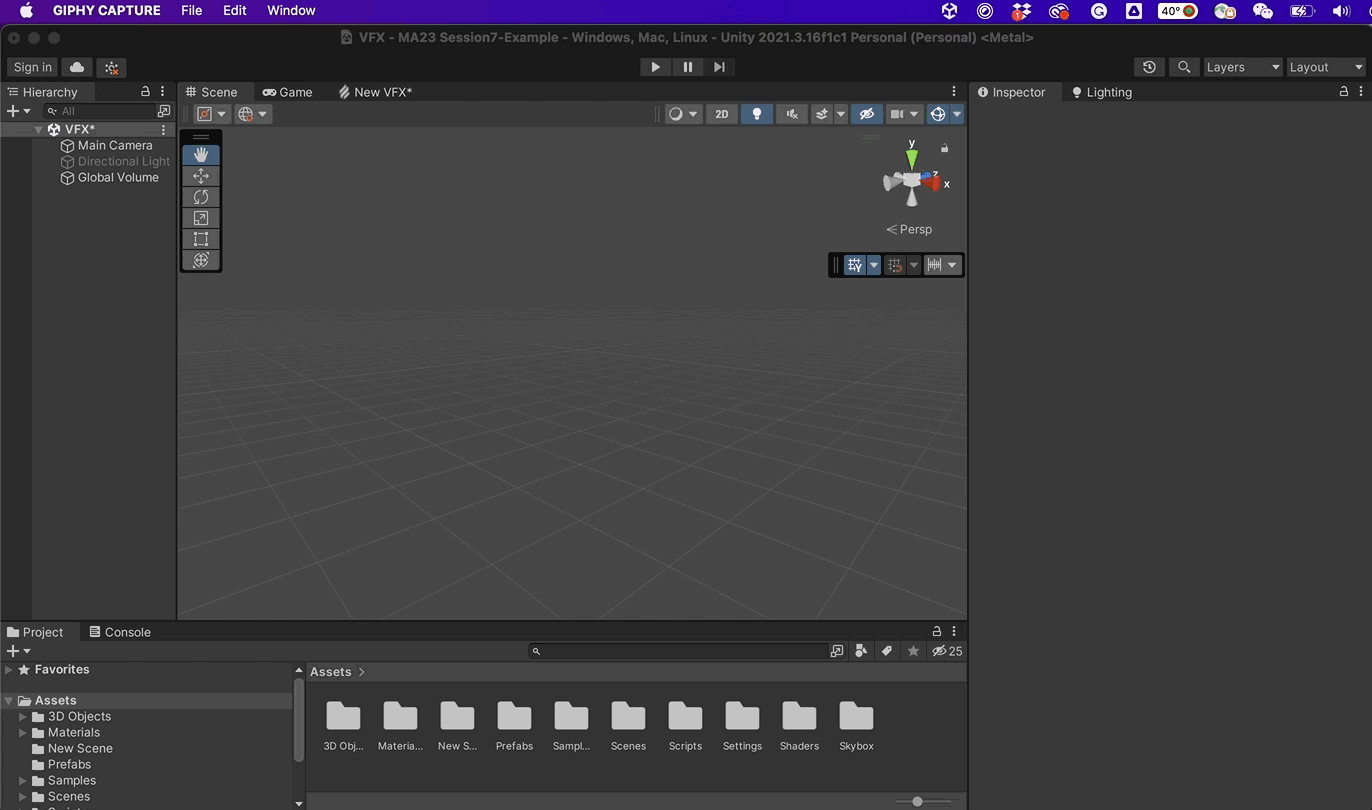Click the Sign in button
Image resolution: width=1372 pixels, height=810 pixels.
32,67
